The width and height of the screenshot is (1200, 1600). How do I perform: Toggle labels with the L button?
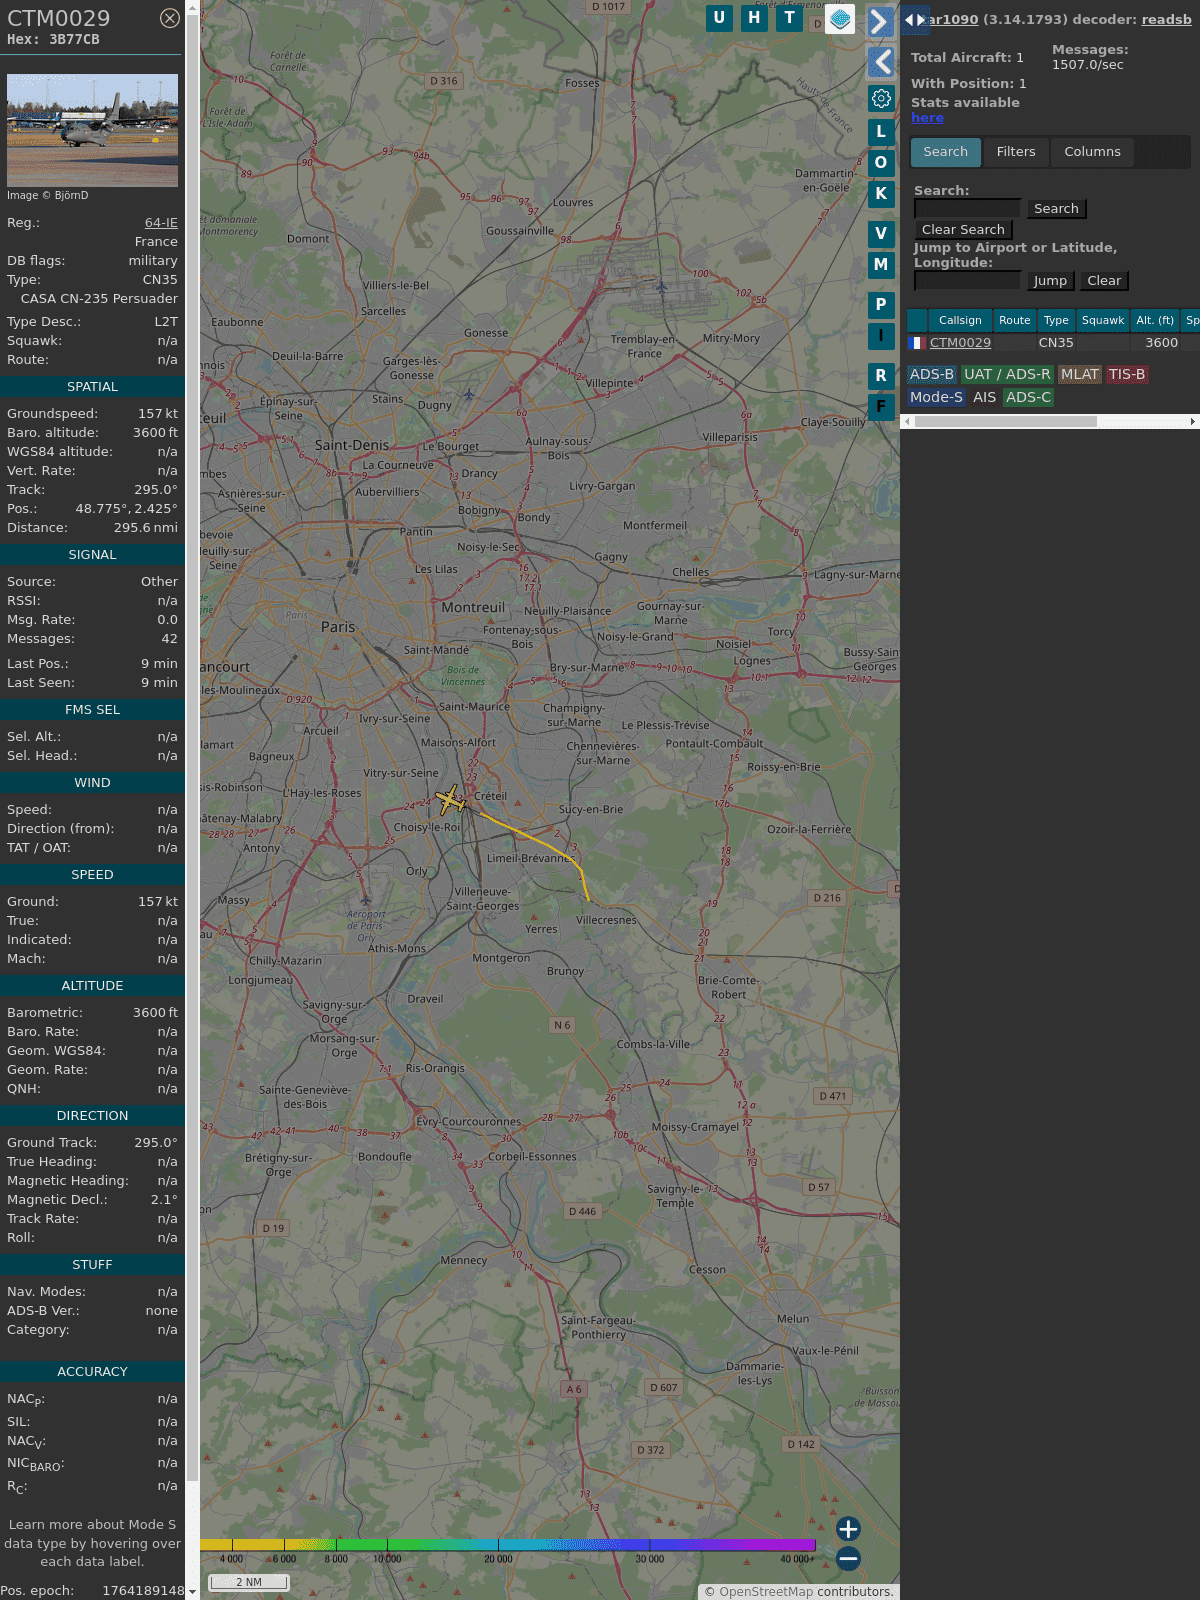point(881,131)
